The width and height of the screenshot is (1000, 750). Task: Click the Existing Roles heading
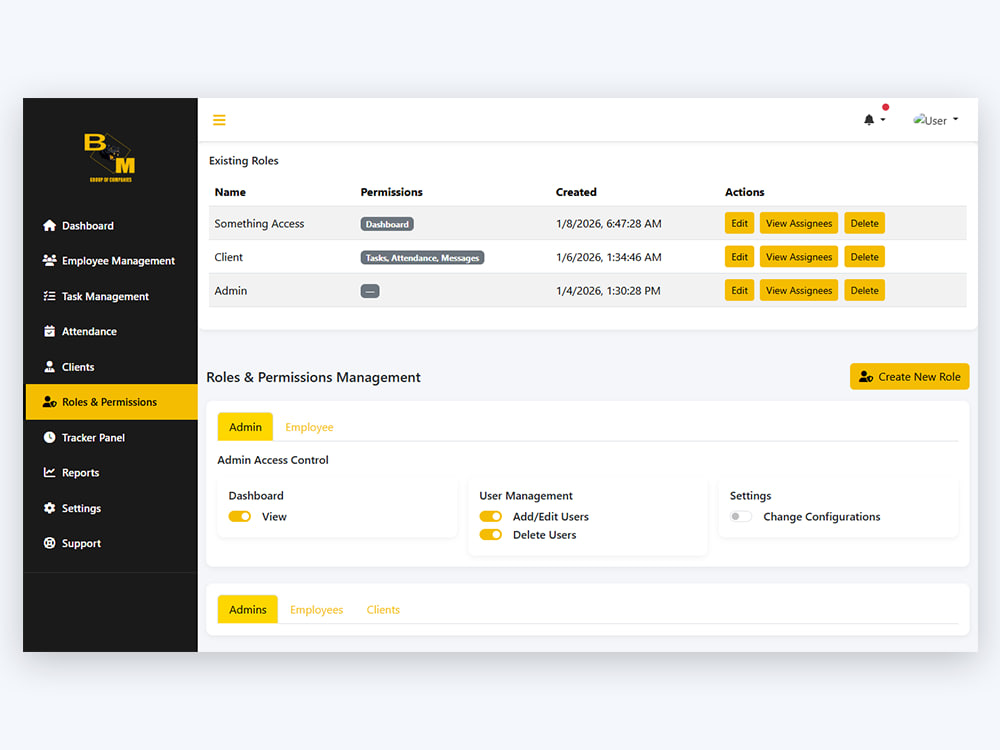tap(244, 161)
